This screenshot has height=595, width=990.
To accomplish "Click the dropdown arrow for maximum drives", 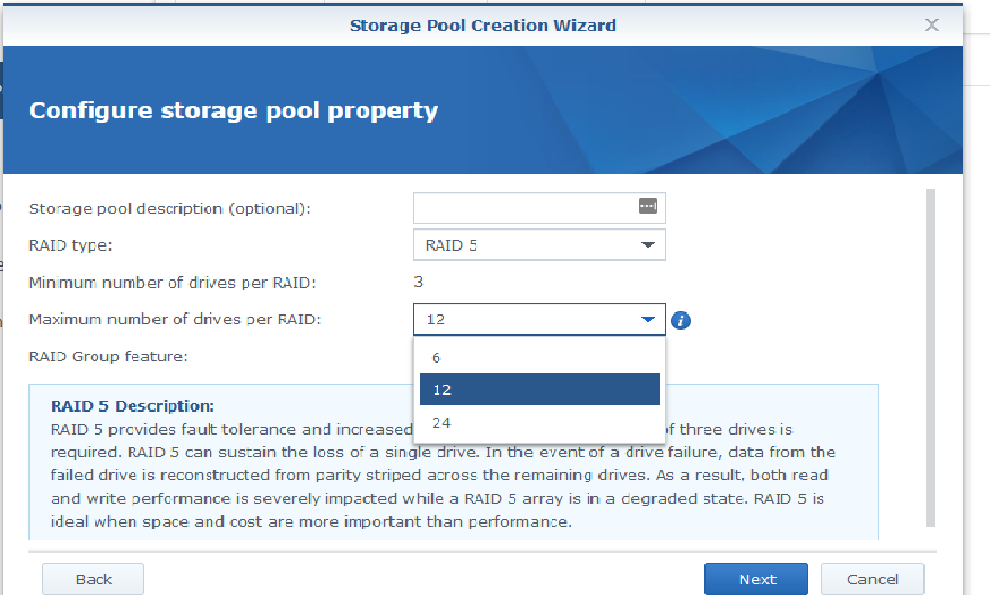I will [x=650, y=318].
